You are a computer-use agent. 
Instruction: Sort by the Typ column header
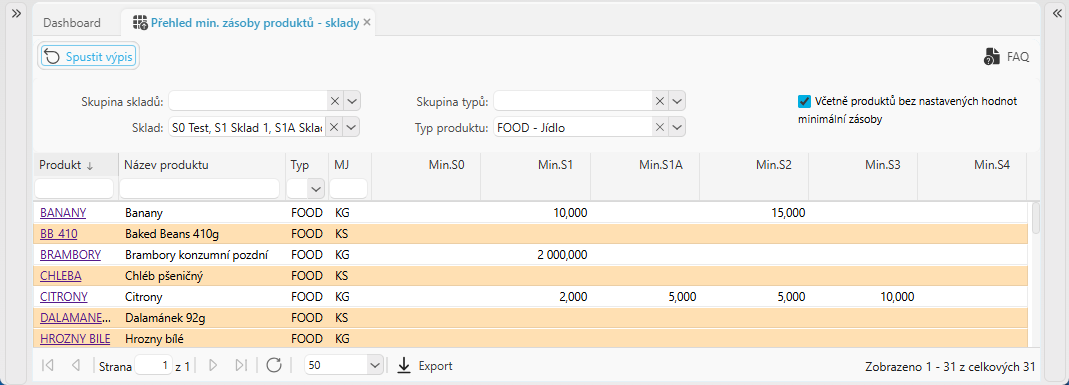tap(307, 165)
